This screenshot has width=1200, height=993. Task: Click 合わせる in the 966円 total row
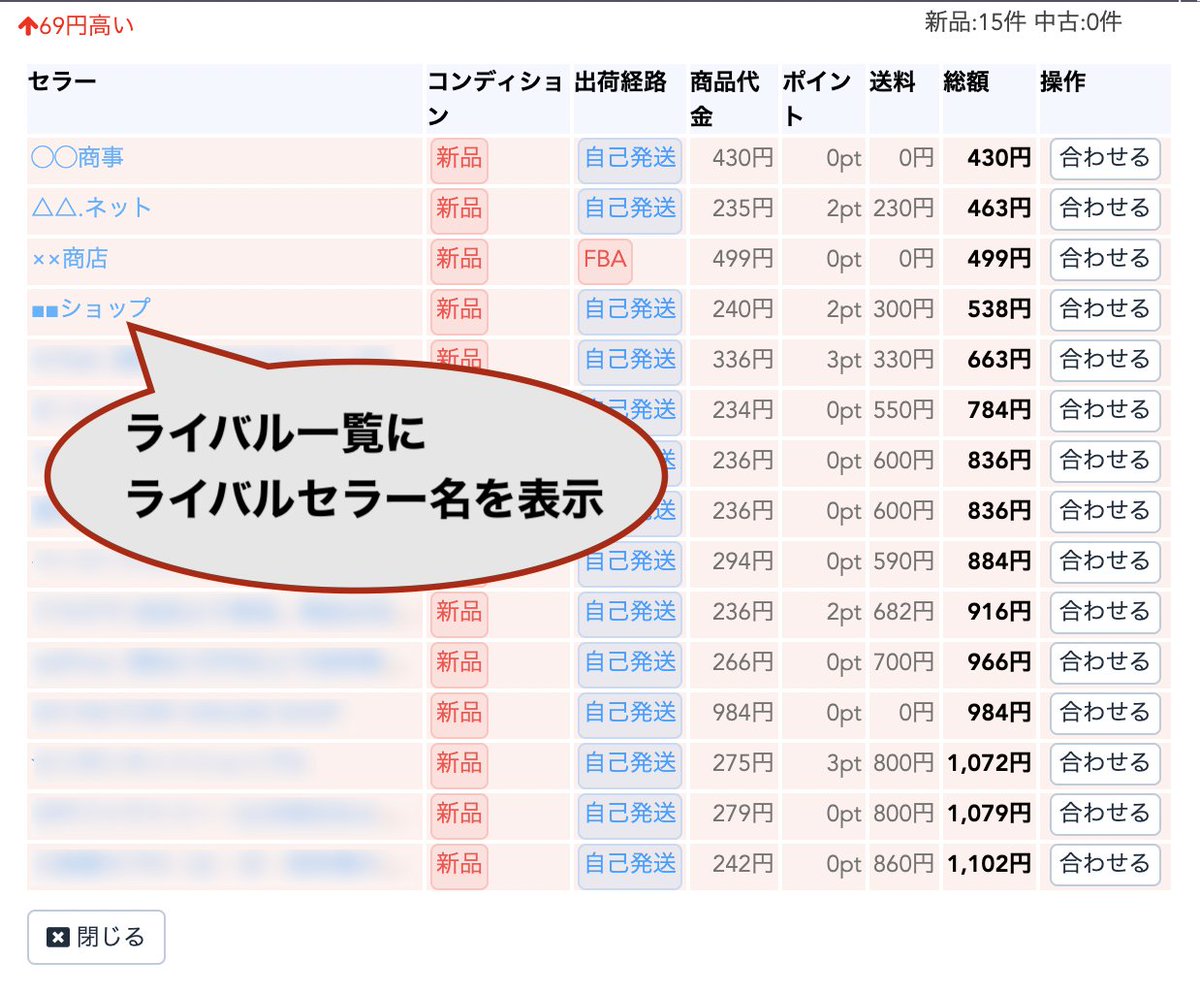coord(1105,662)
